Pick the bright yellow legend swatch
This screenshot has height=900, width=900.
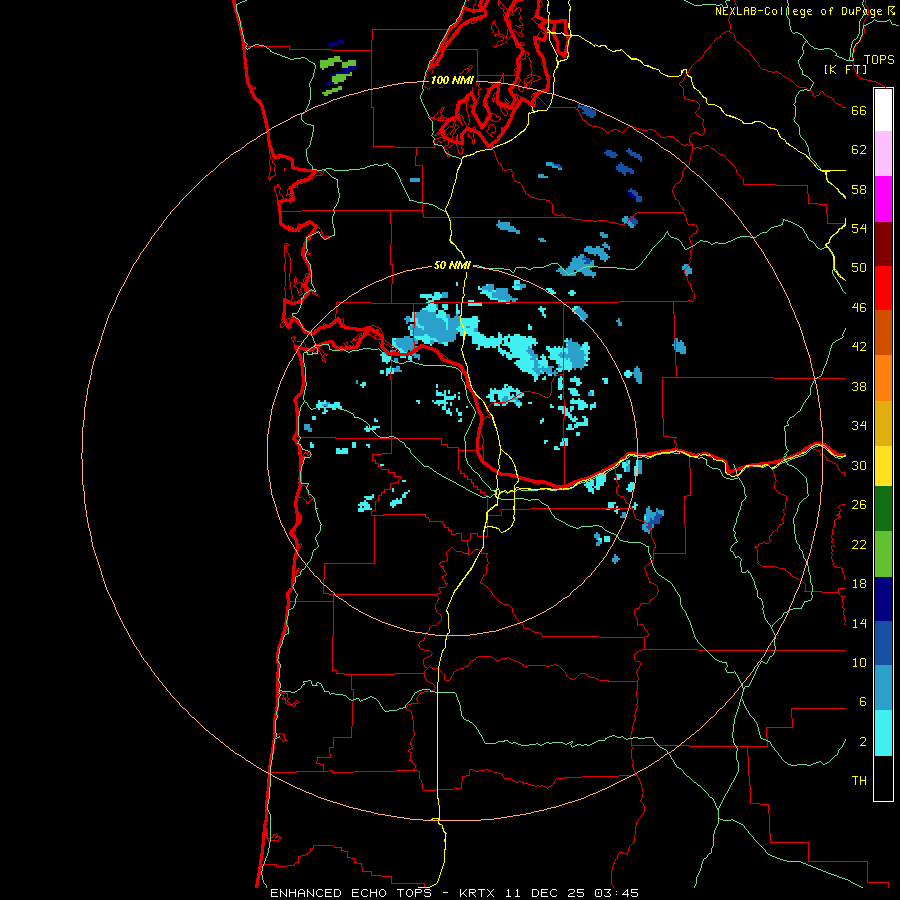(x=883, y=466)
